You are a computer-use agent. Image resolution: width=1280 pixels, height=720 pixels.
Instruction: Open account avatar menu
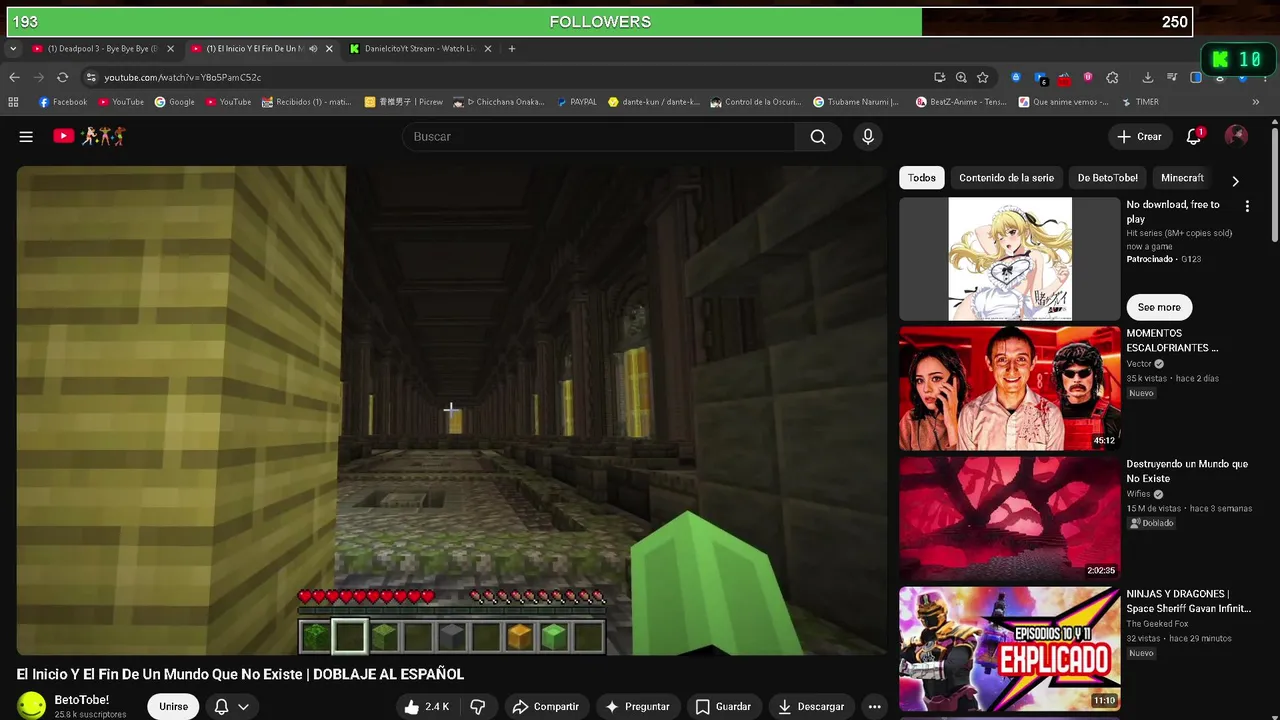point(1236,137)
